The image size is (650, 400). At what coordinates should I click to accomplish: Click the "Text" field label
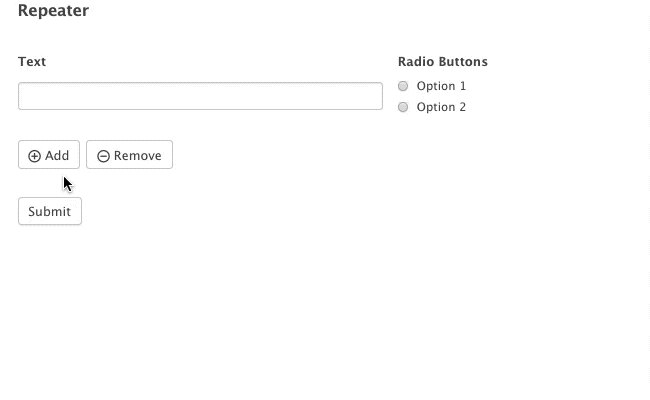click(x=32, y=62)
